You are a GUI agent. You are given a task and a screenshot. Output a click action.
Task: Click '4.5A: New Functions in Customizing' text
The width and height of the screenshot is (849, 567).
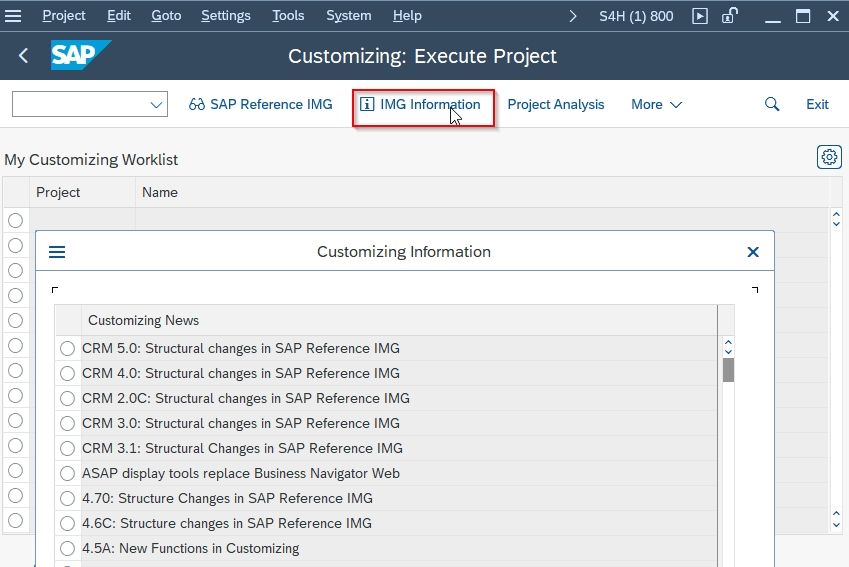(191, 548)
